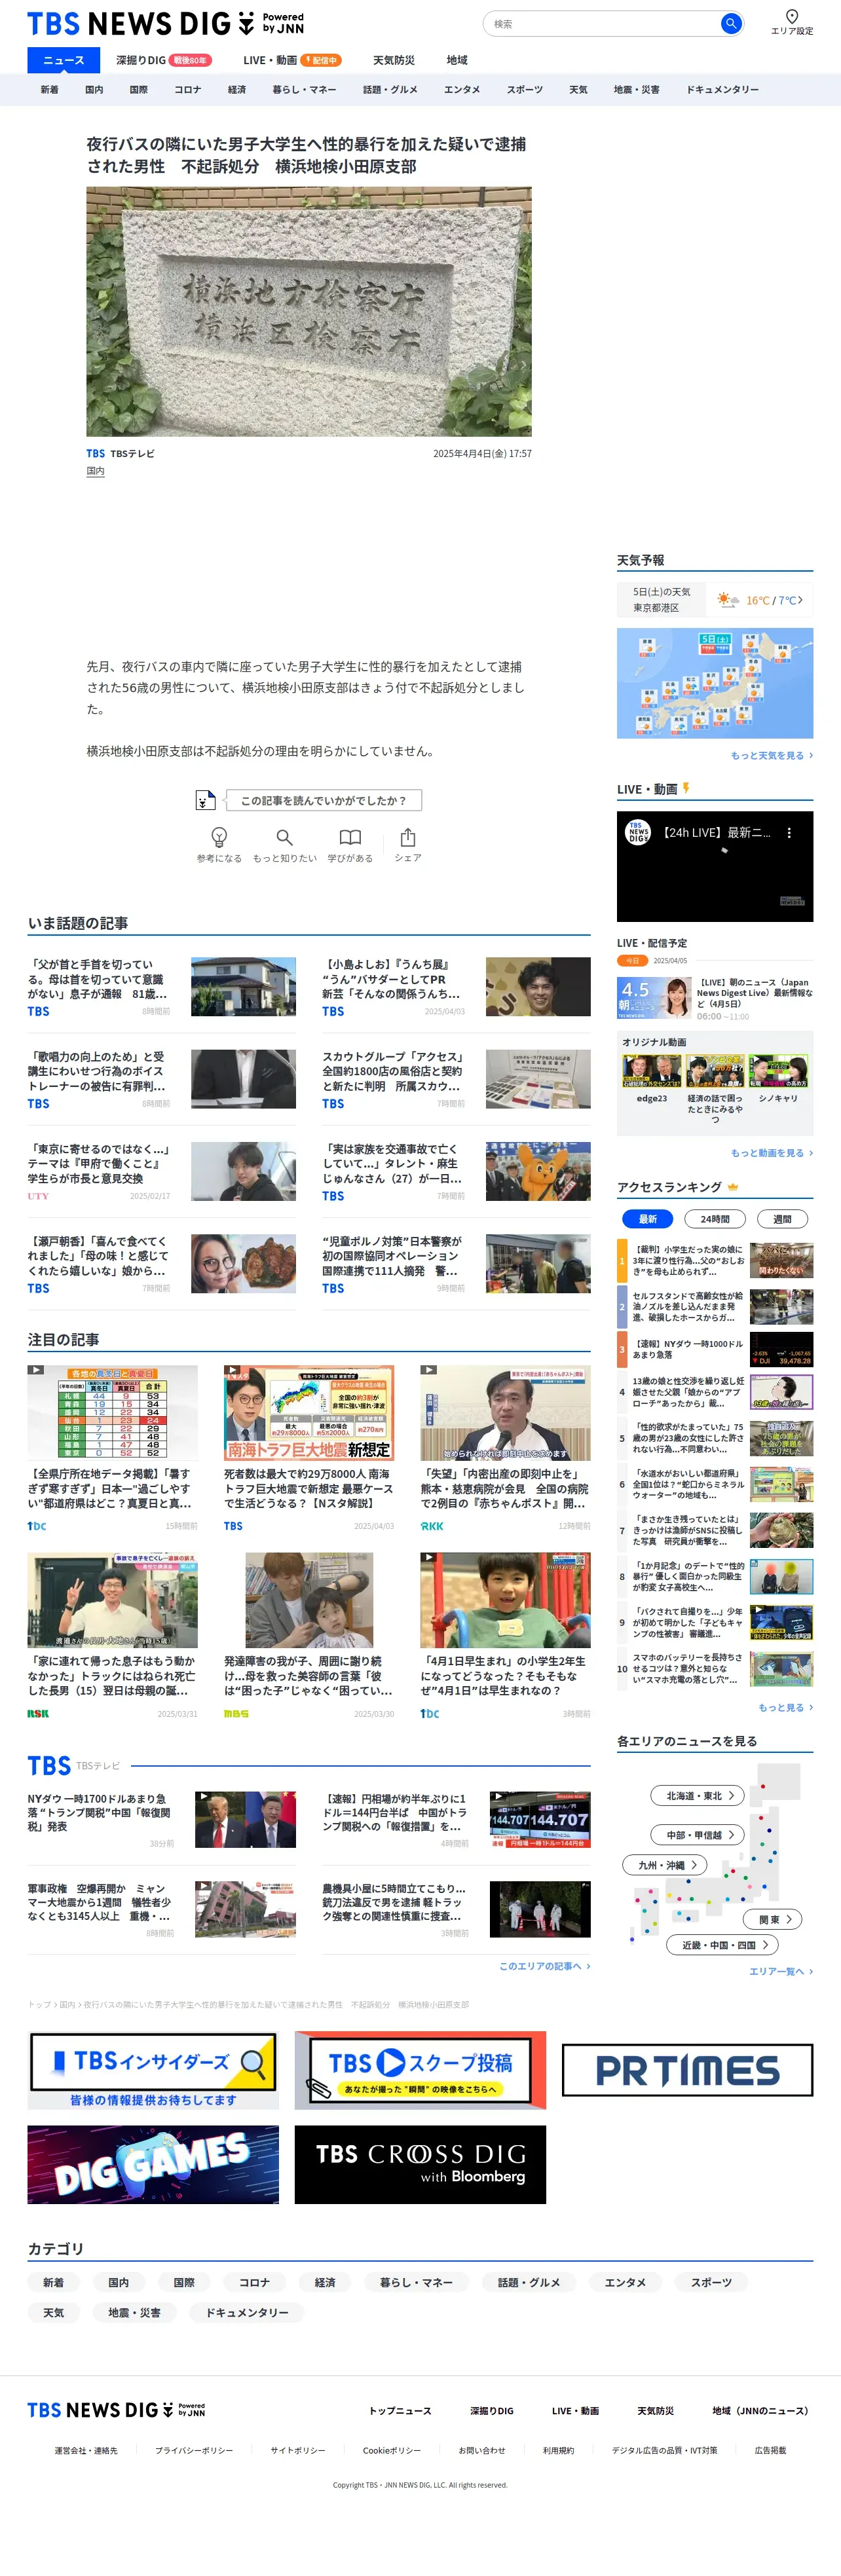
Task: Expand weather details chevron next to 16°C / 7°C
Action: point(800,600)
